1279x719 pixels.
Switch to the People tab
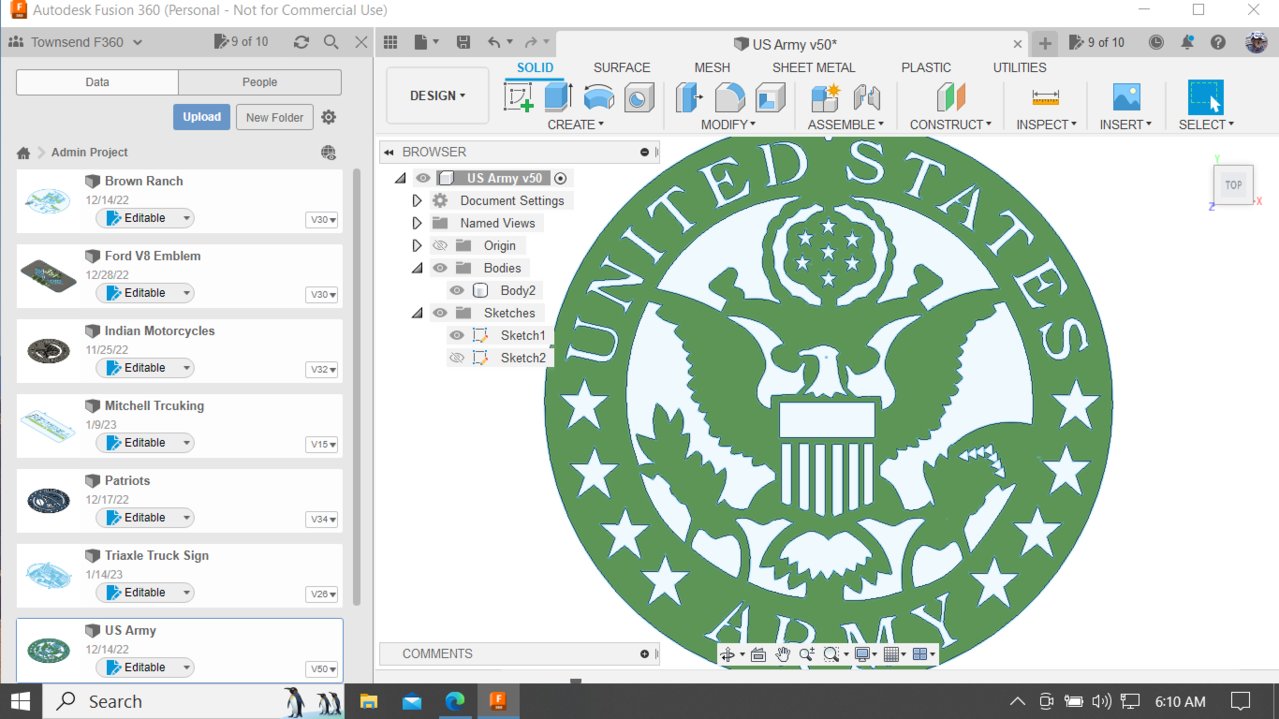pos(260,82)
